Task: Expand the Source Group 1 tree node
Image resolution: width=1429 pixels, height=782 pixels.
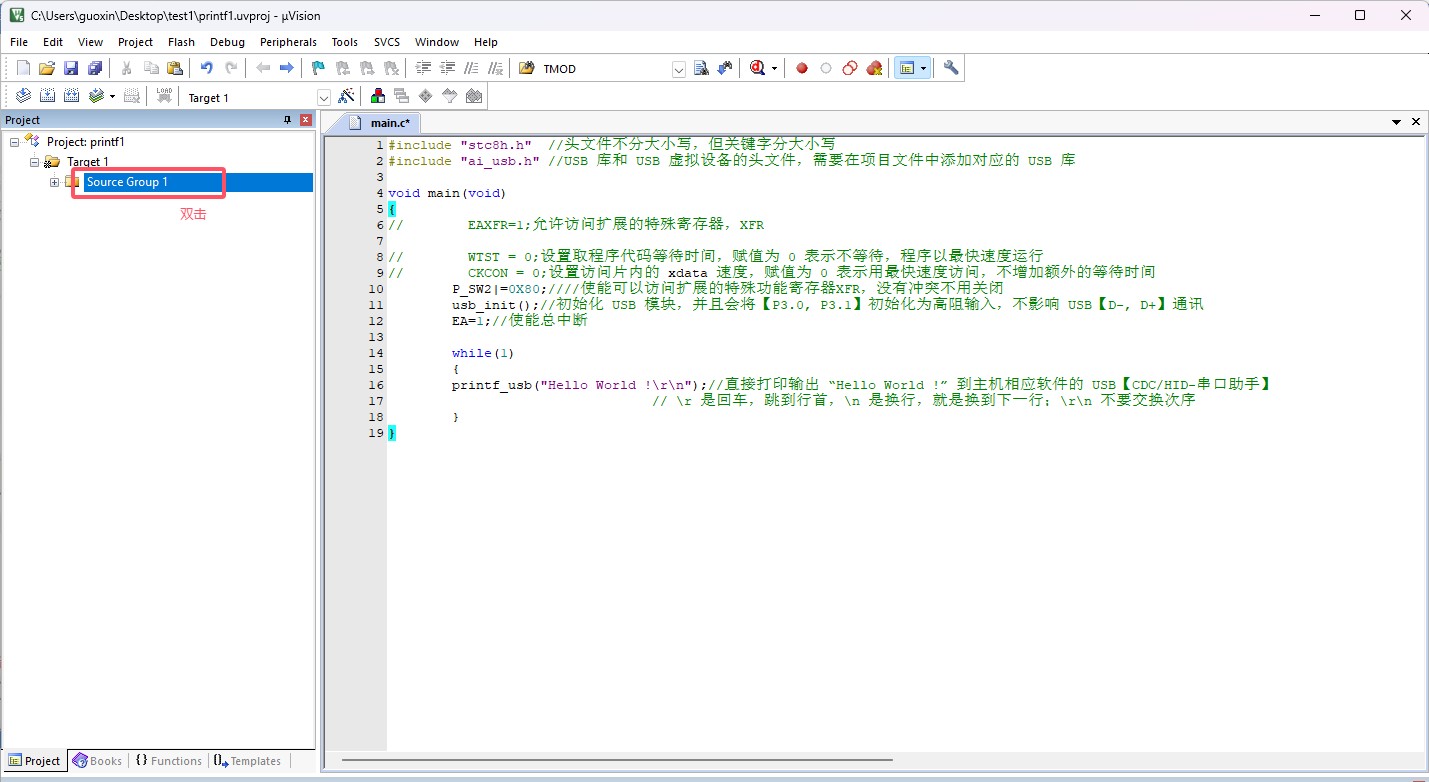Action: point(54,182)
